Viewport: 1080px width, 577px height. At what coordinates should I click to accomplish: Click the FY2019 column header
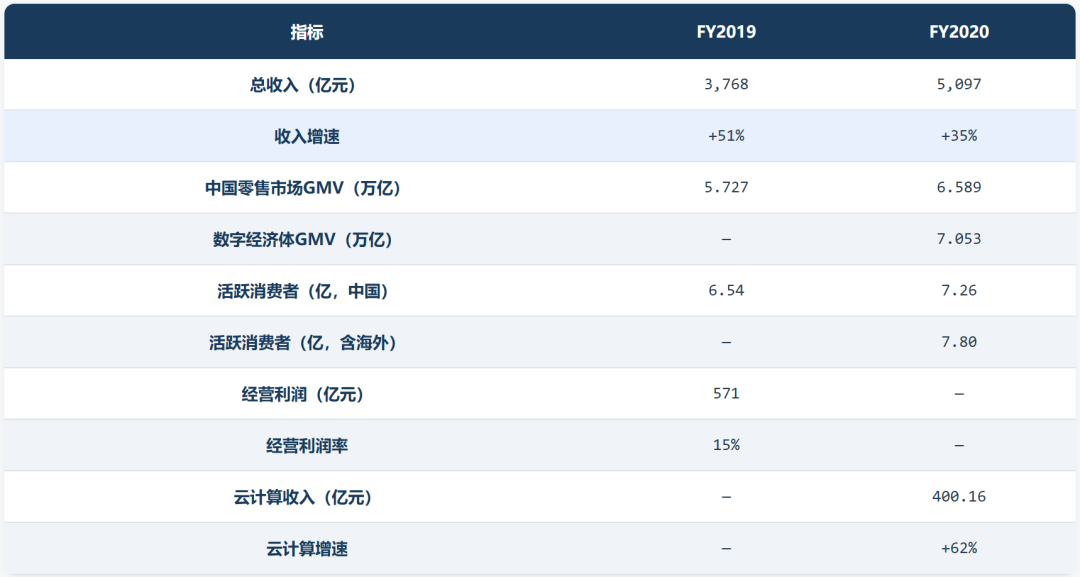coord(726,32)
